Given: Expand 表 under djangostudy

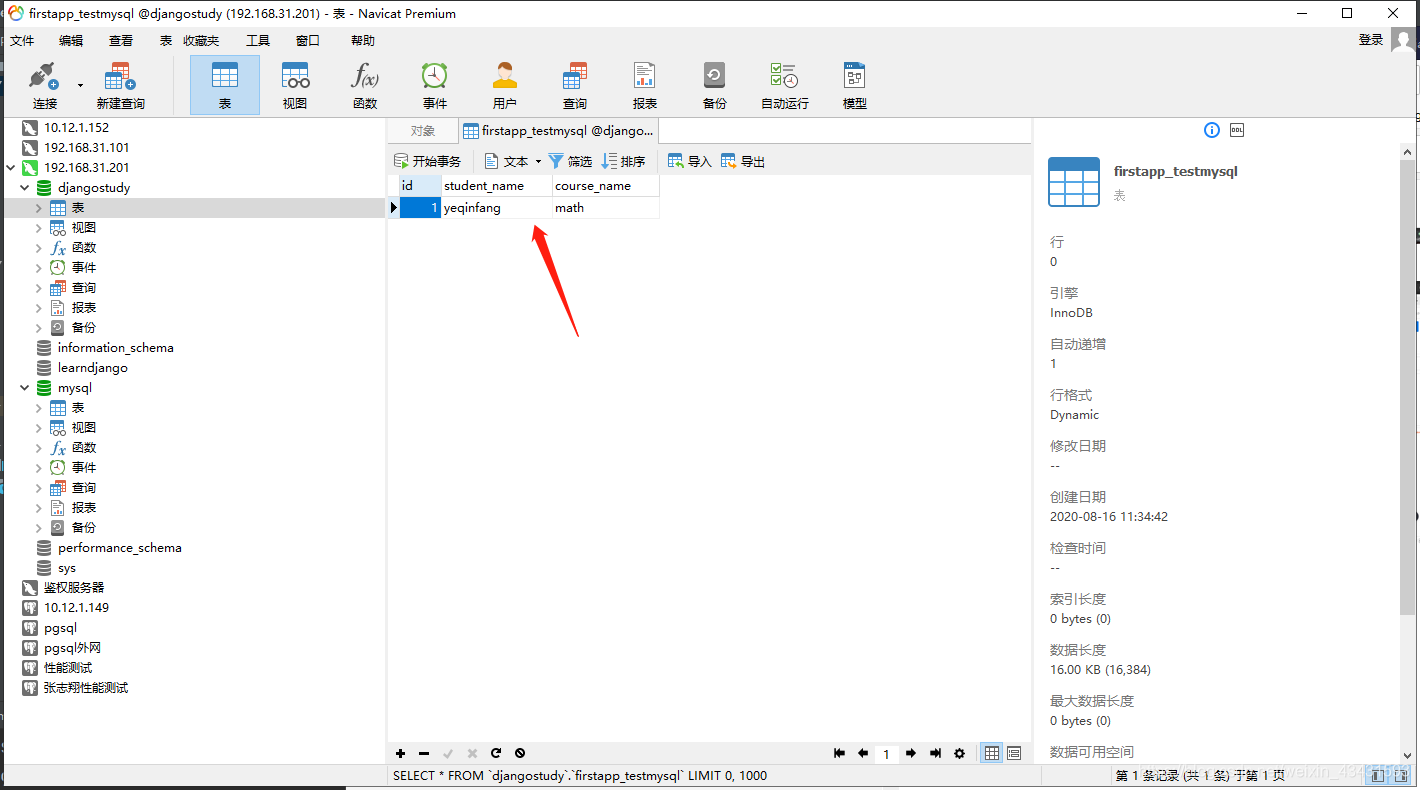Looking at the screenshot, I should [x=39, y=208].
